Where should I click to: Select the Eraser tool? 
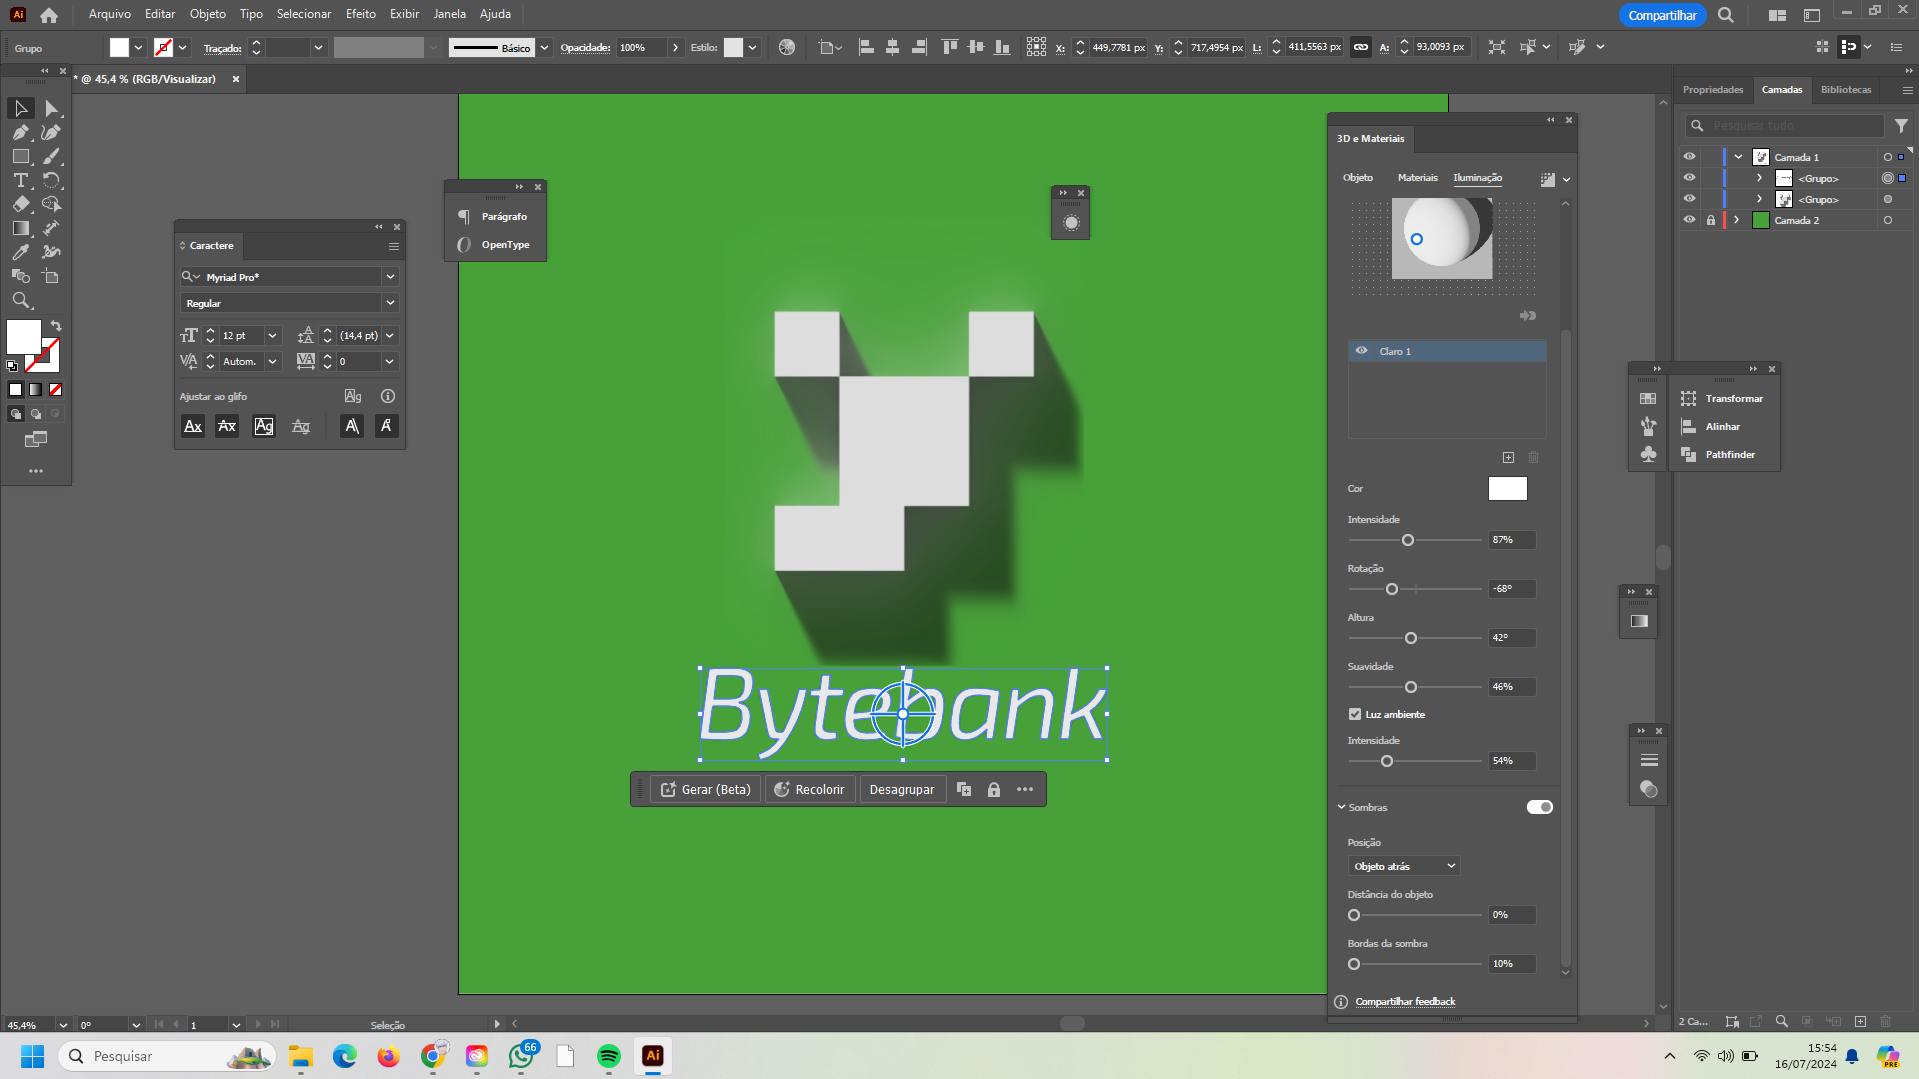tap(20, 204)
